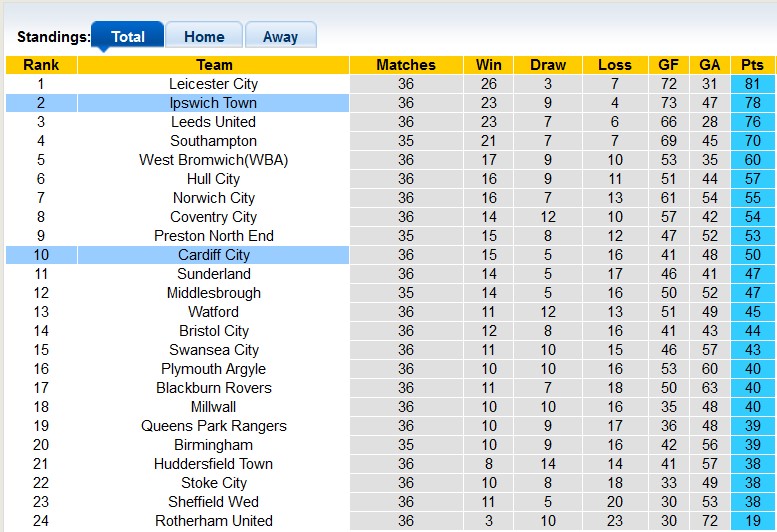777x532 pixels.
Task: Open Ipswich Town team page
Action: tap(213, 103)
